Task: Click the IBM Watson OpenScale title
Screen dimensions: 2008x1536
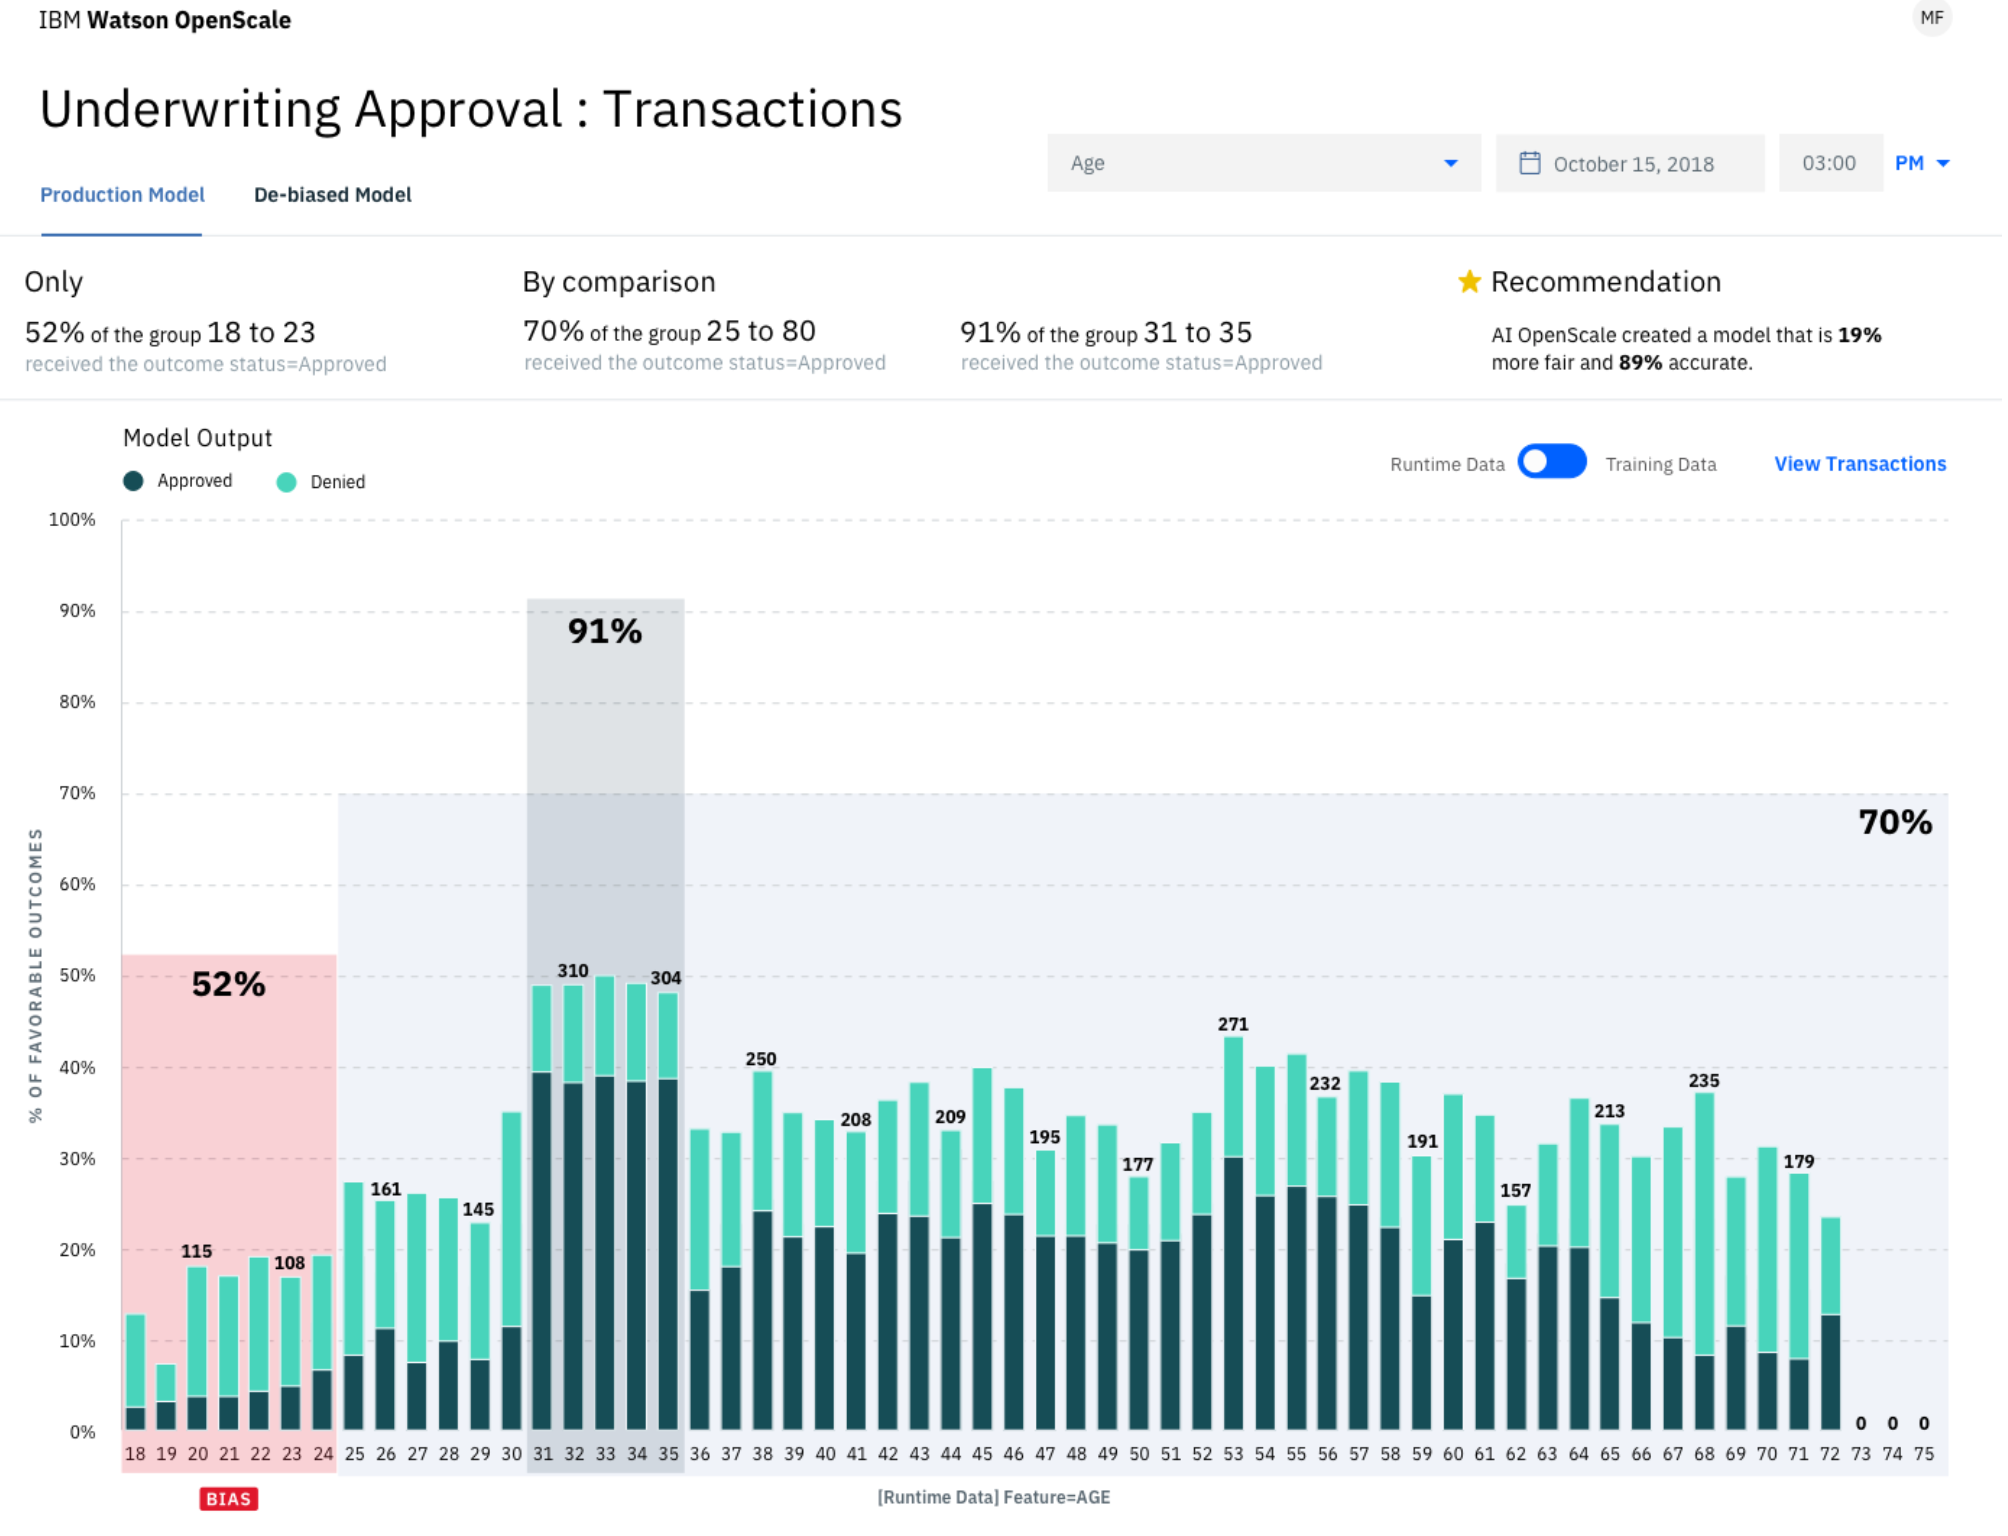Action: click(165, 20)
